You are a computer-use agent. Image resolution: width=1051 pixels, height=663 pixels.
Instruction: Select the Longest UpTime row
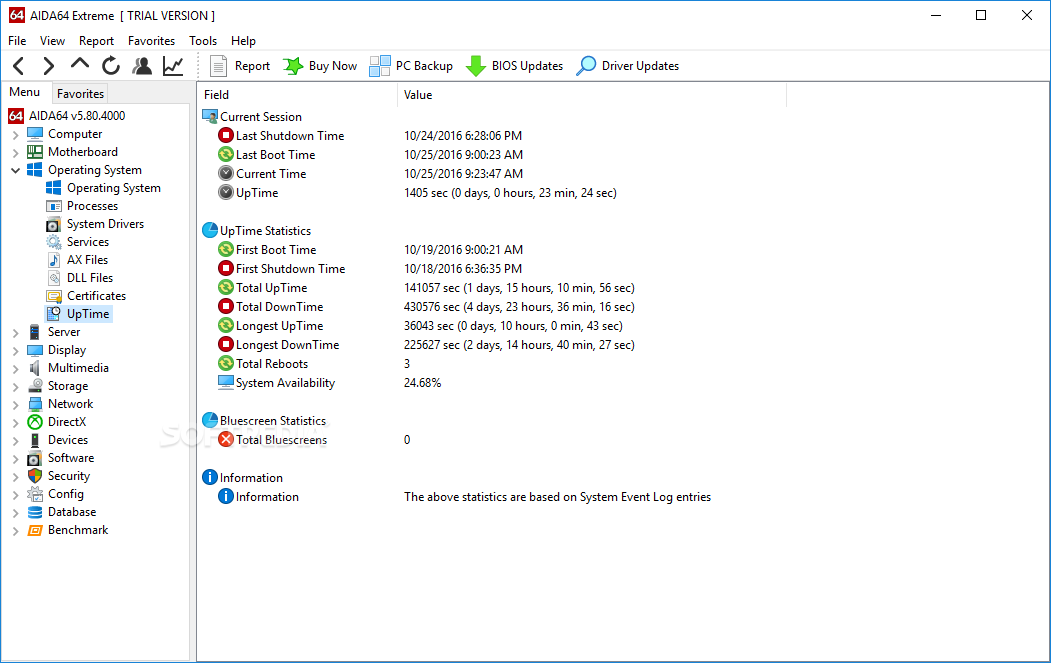click(420, 326)
